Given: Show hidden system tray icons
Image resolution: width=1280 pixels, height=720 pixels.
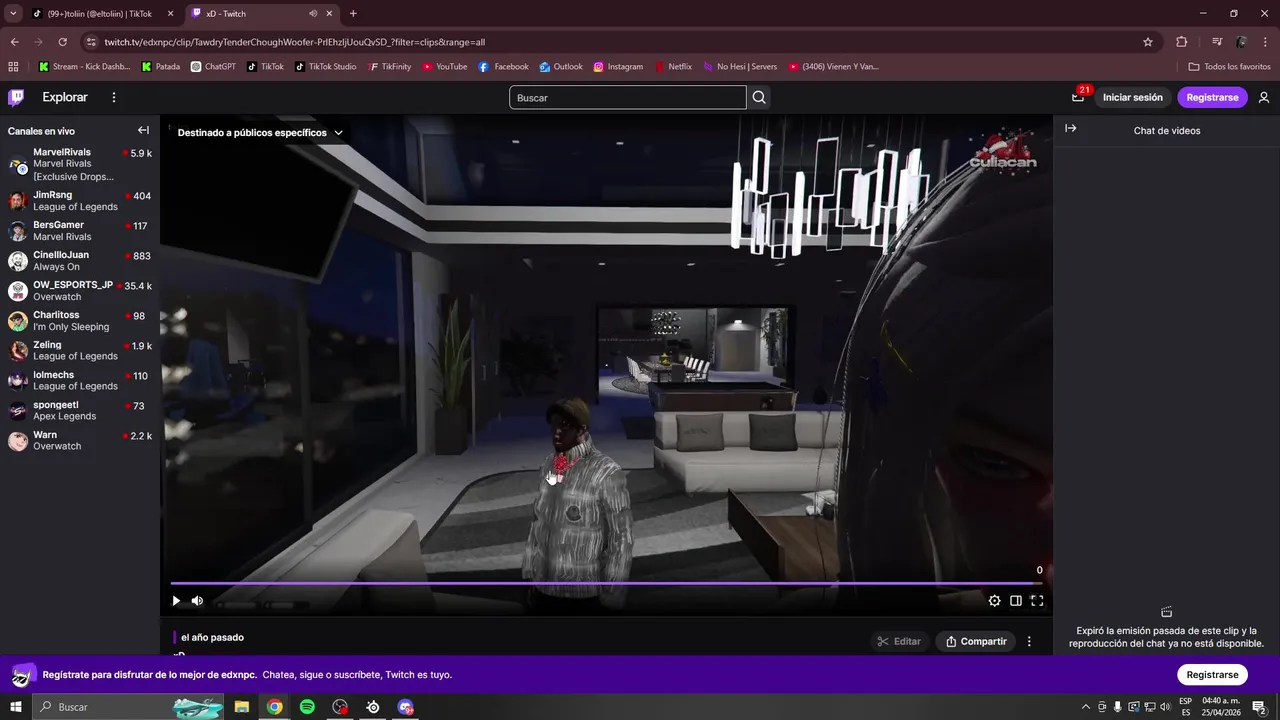Looking at the screenshot, I should coord(1085,707).
